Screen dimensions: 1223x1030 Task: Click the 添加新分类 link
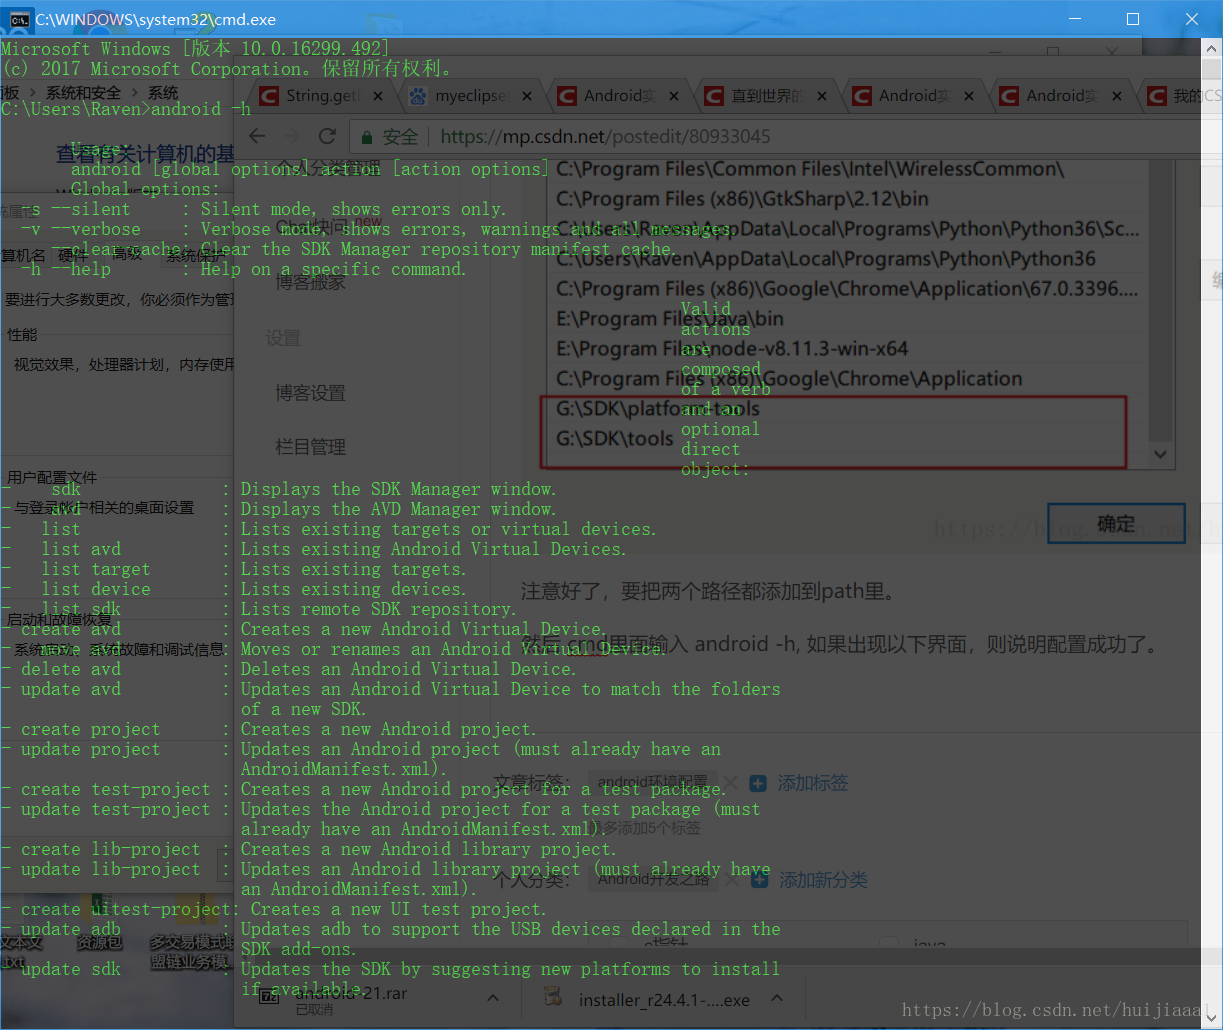pyautogui.click(x=823, y=880)
